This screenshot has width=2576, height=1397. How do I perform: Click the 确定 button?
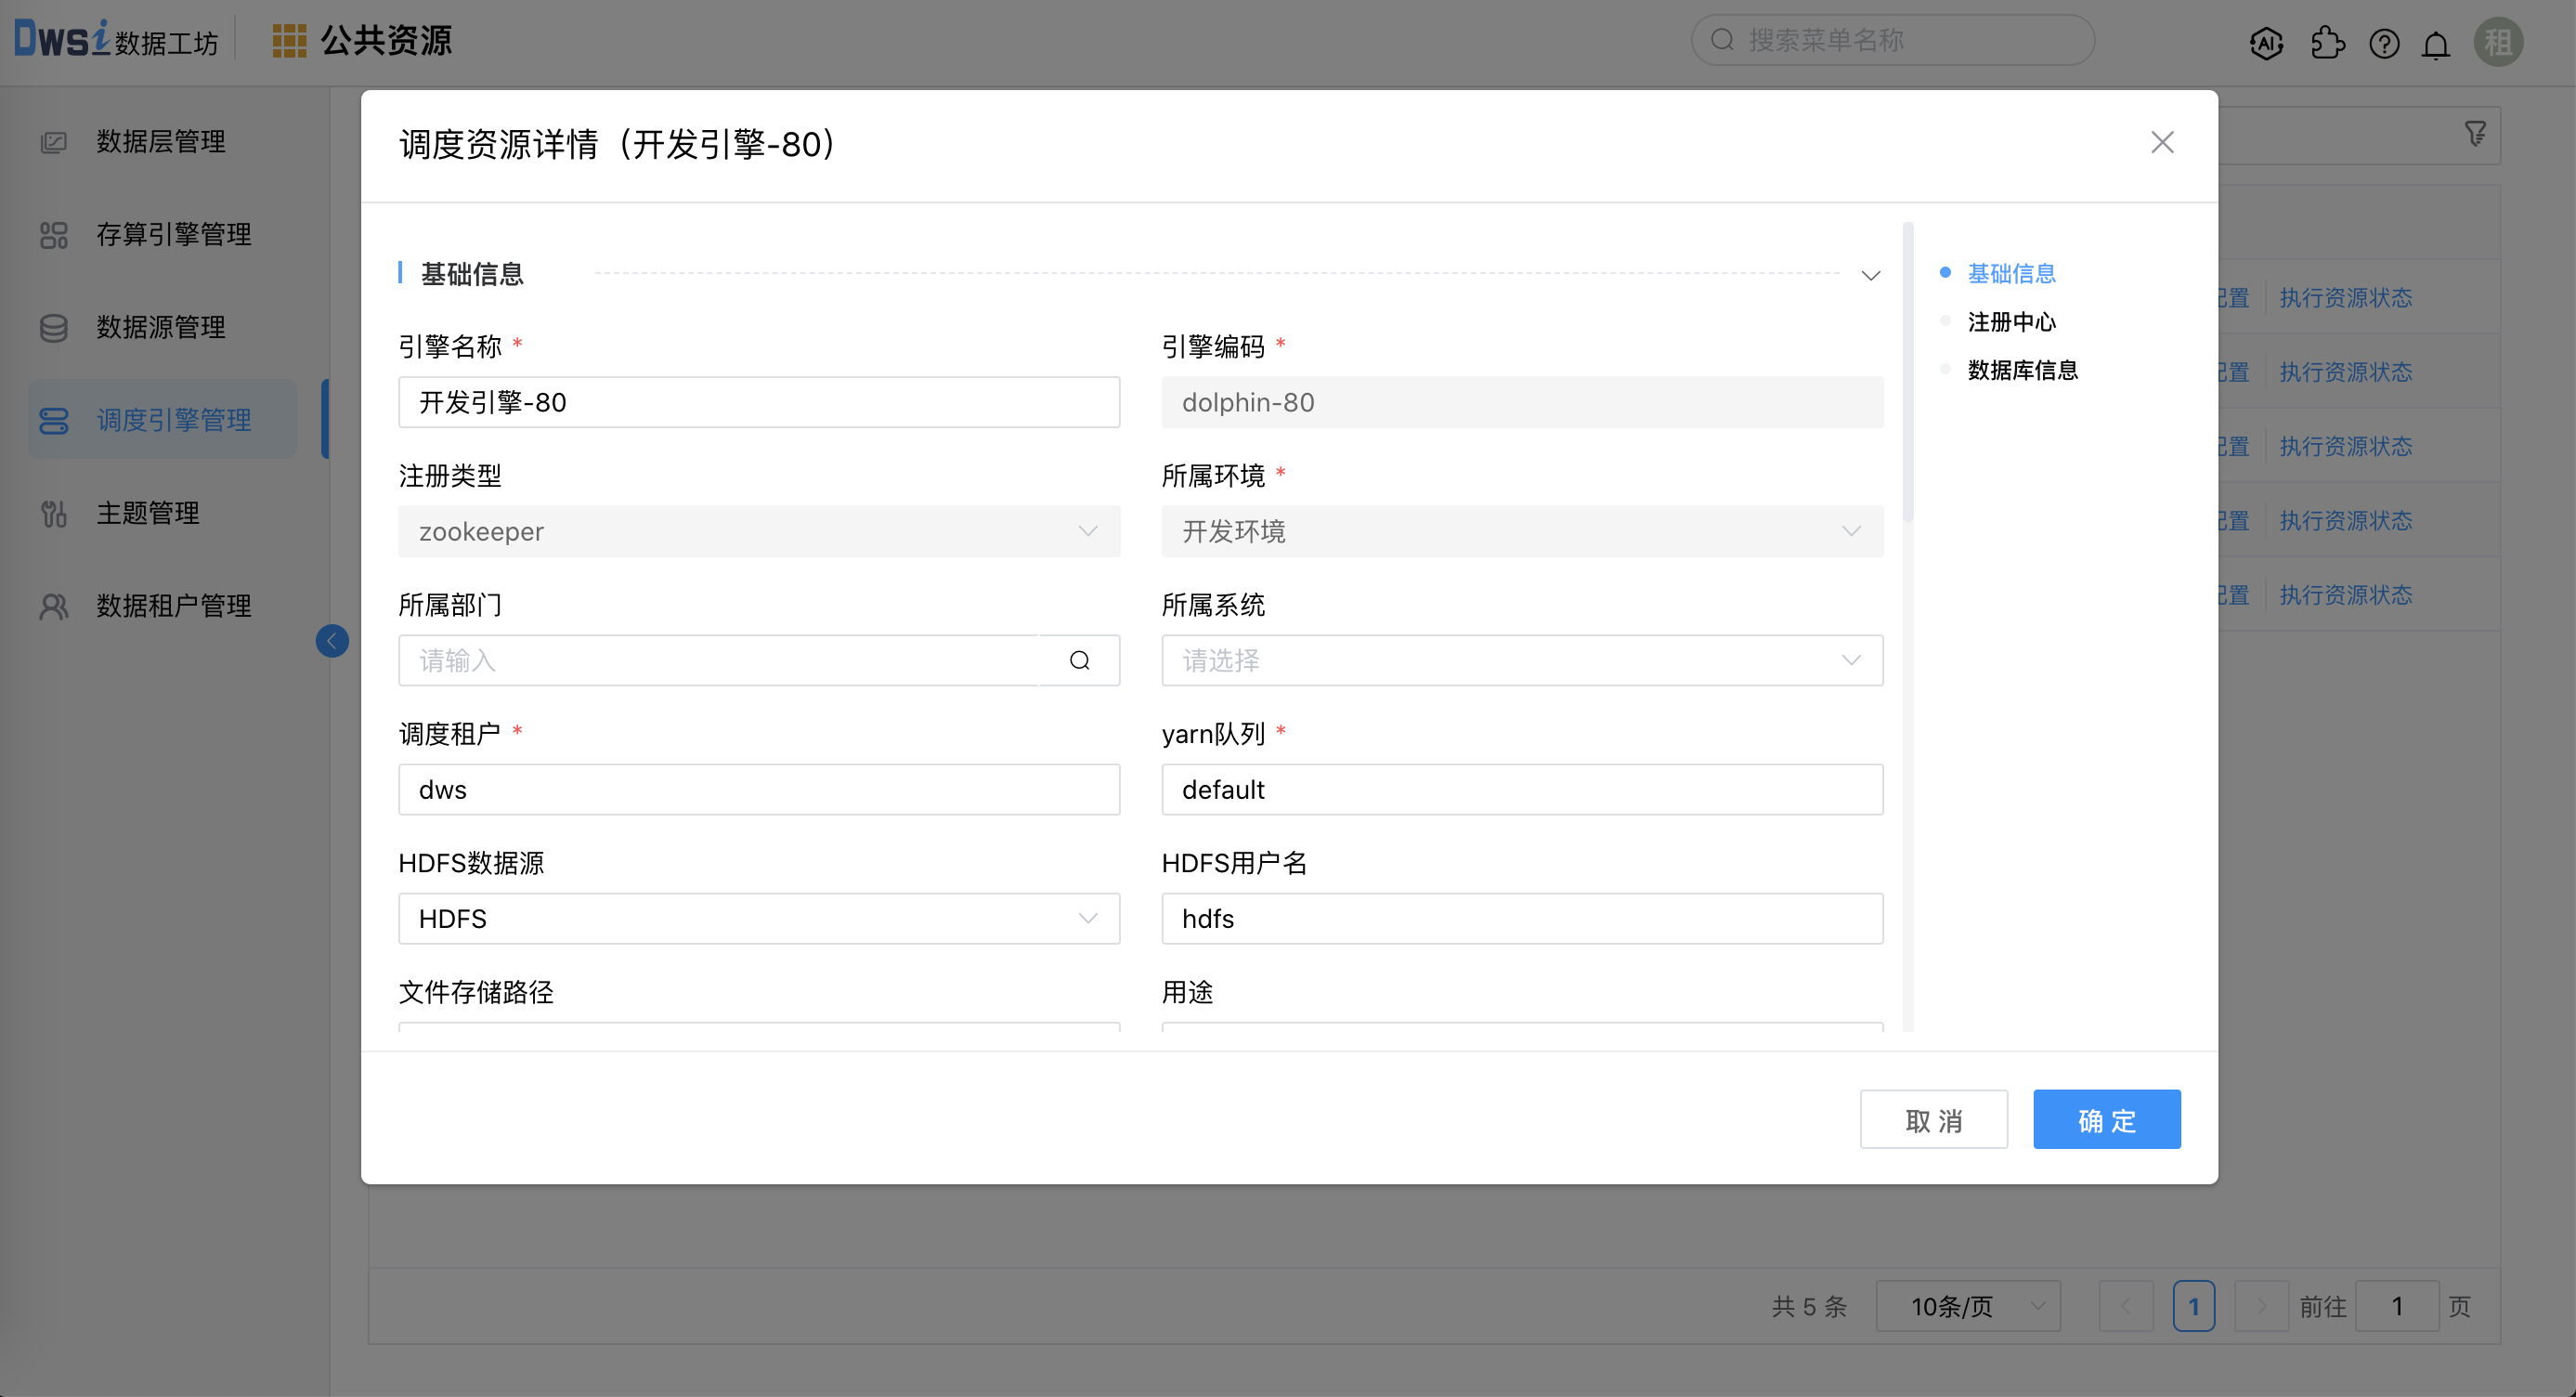coord(2106,1119)
